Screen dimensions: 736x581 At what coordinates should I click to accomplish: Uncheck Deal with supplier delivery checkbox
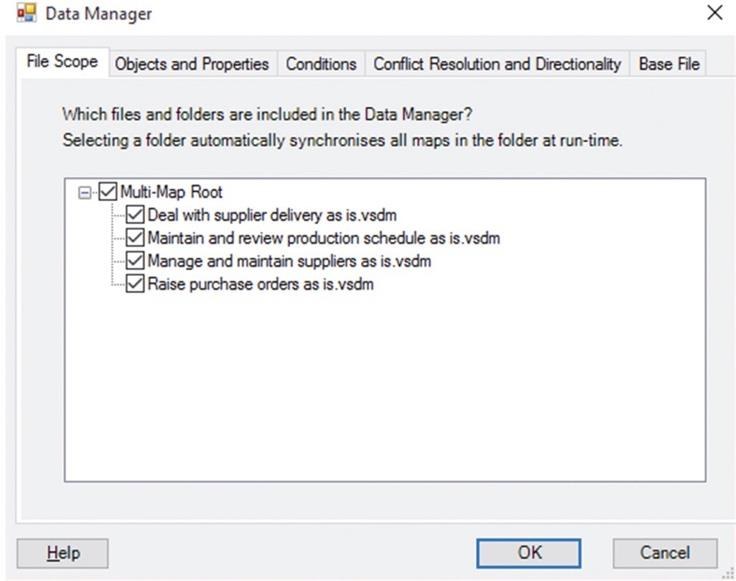(135, 214)
